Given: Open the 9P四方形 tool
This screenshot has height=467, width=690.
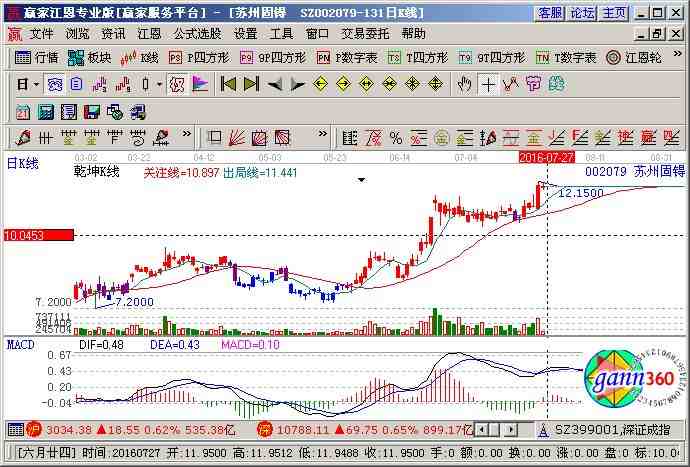Looking at the screenshot, I should pos(273,58).
